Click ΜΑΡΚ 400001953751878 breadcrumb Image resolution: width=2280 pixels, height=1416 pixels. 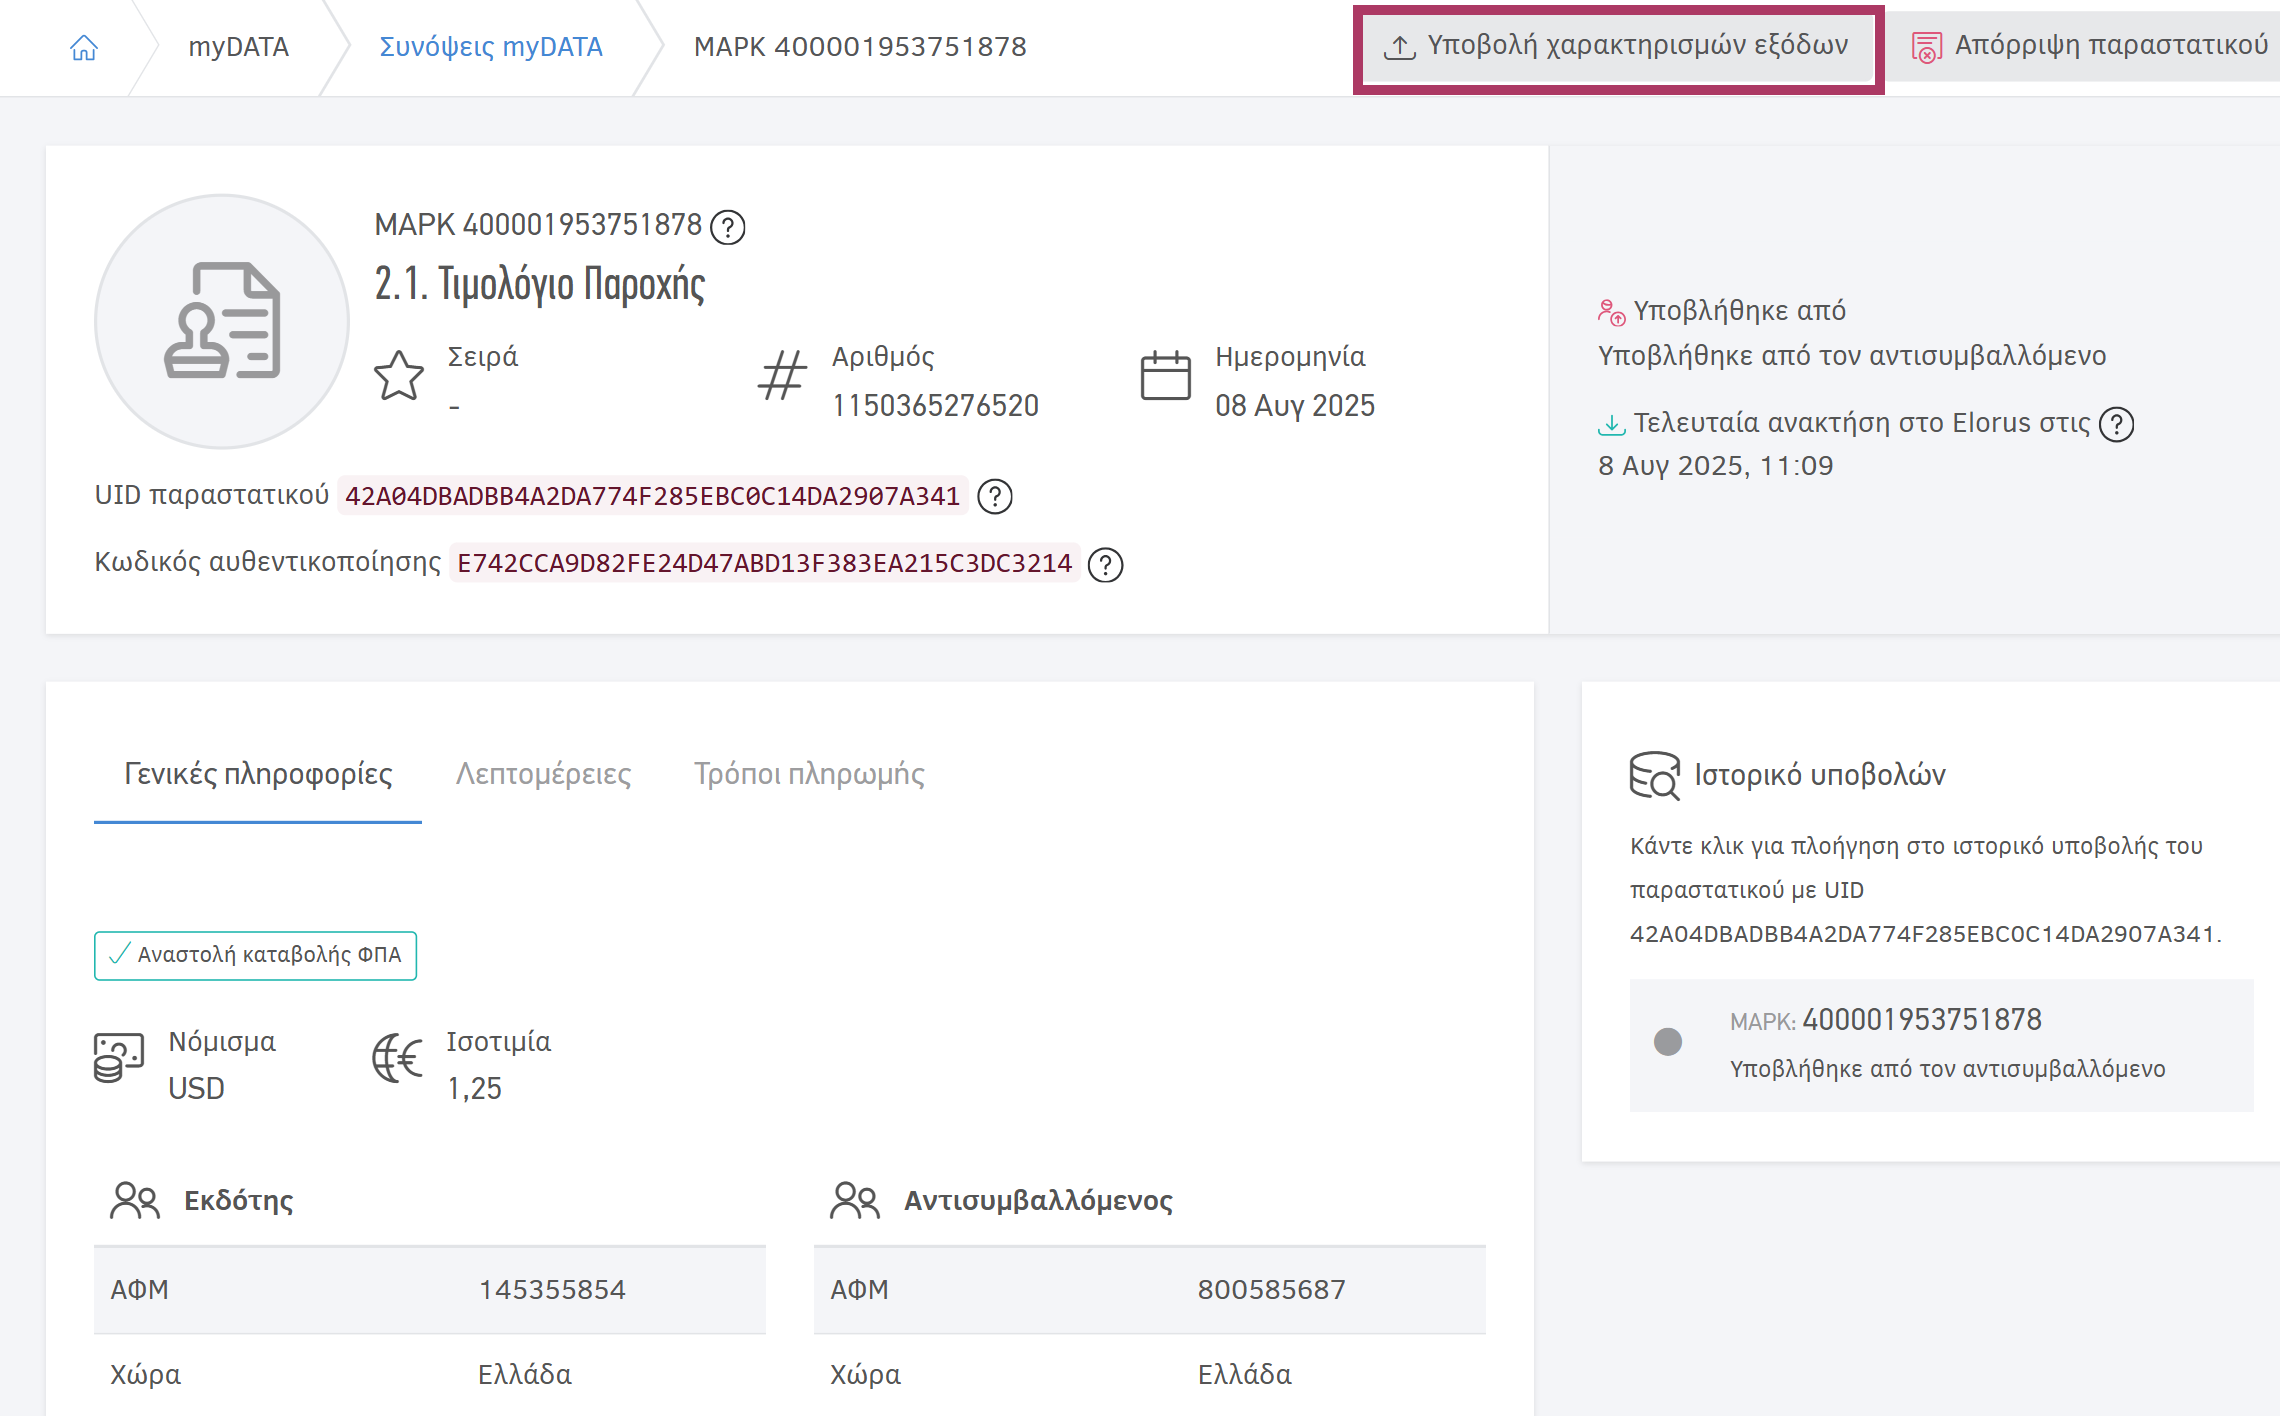point(860,47)
